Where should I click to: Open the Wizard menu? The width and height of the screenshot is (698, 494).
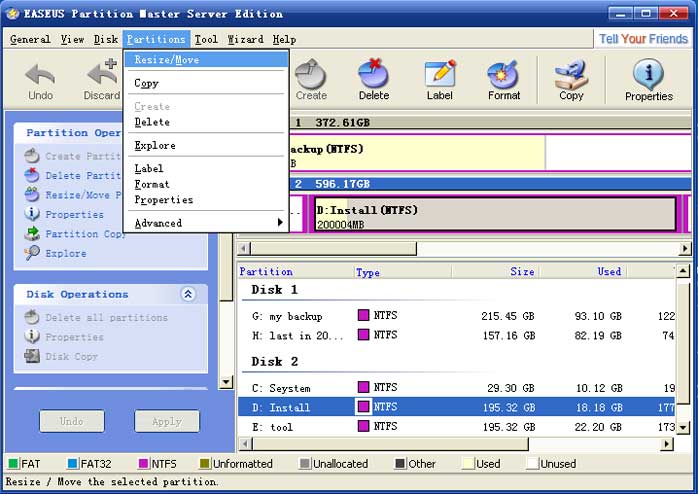[x=245, y=39]
